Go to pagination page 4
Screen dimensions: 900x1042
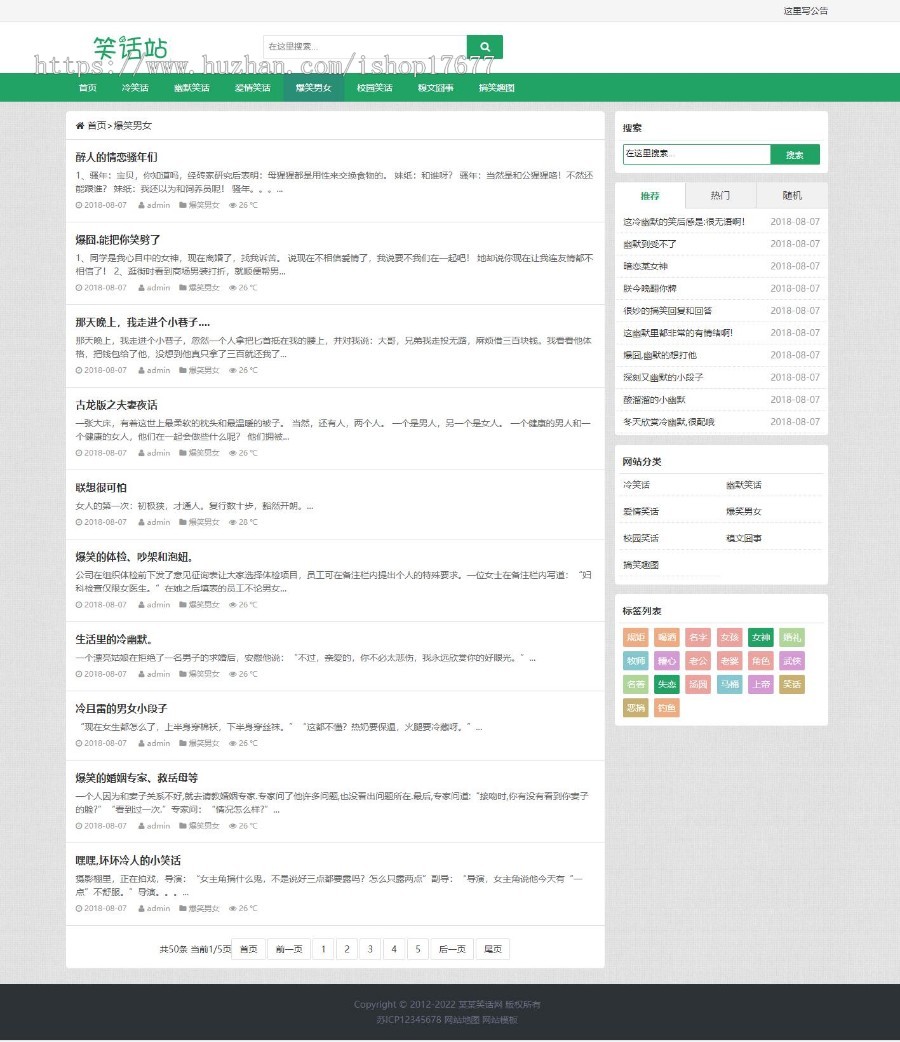tap(394, 949)
